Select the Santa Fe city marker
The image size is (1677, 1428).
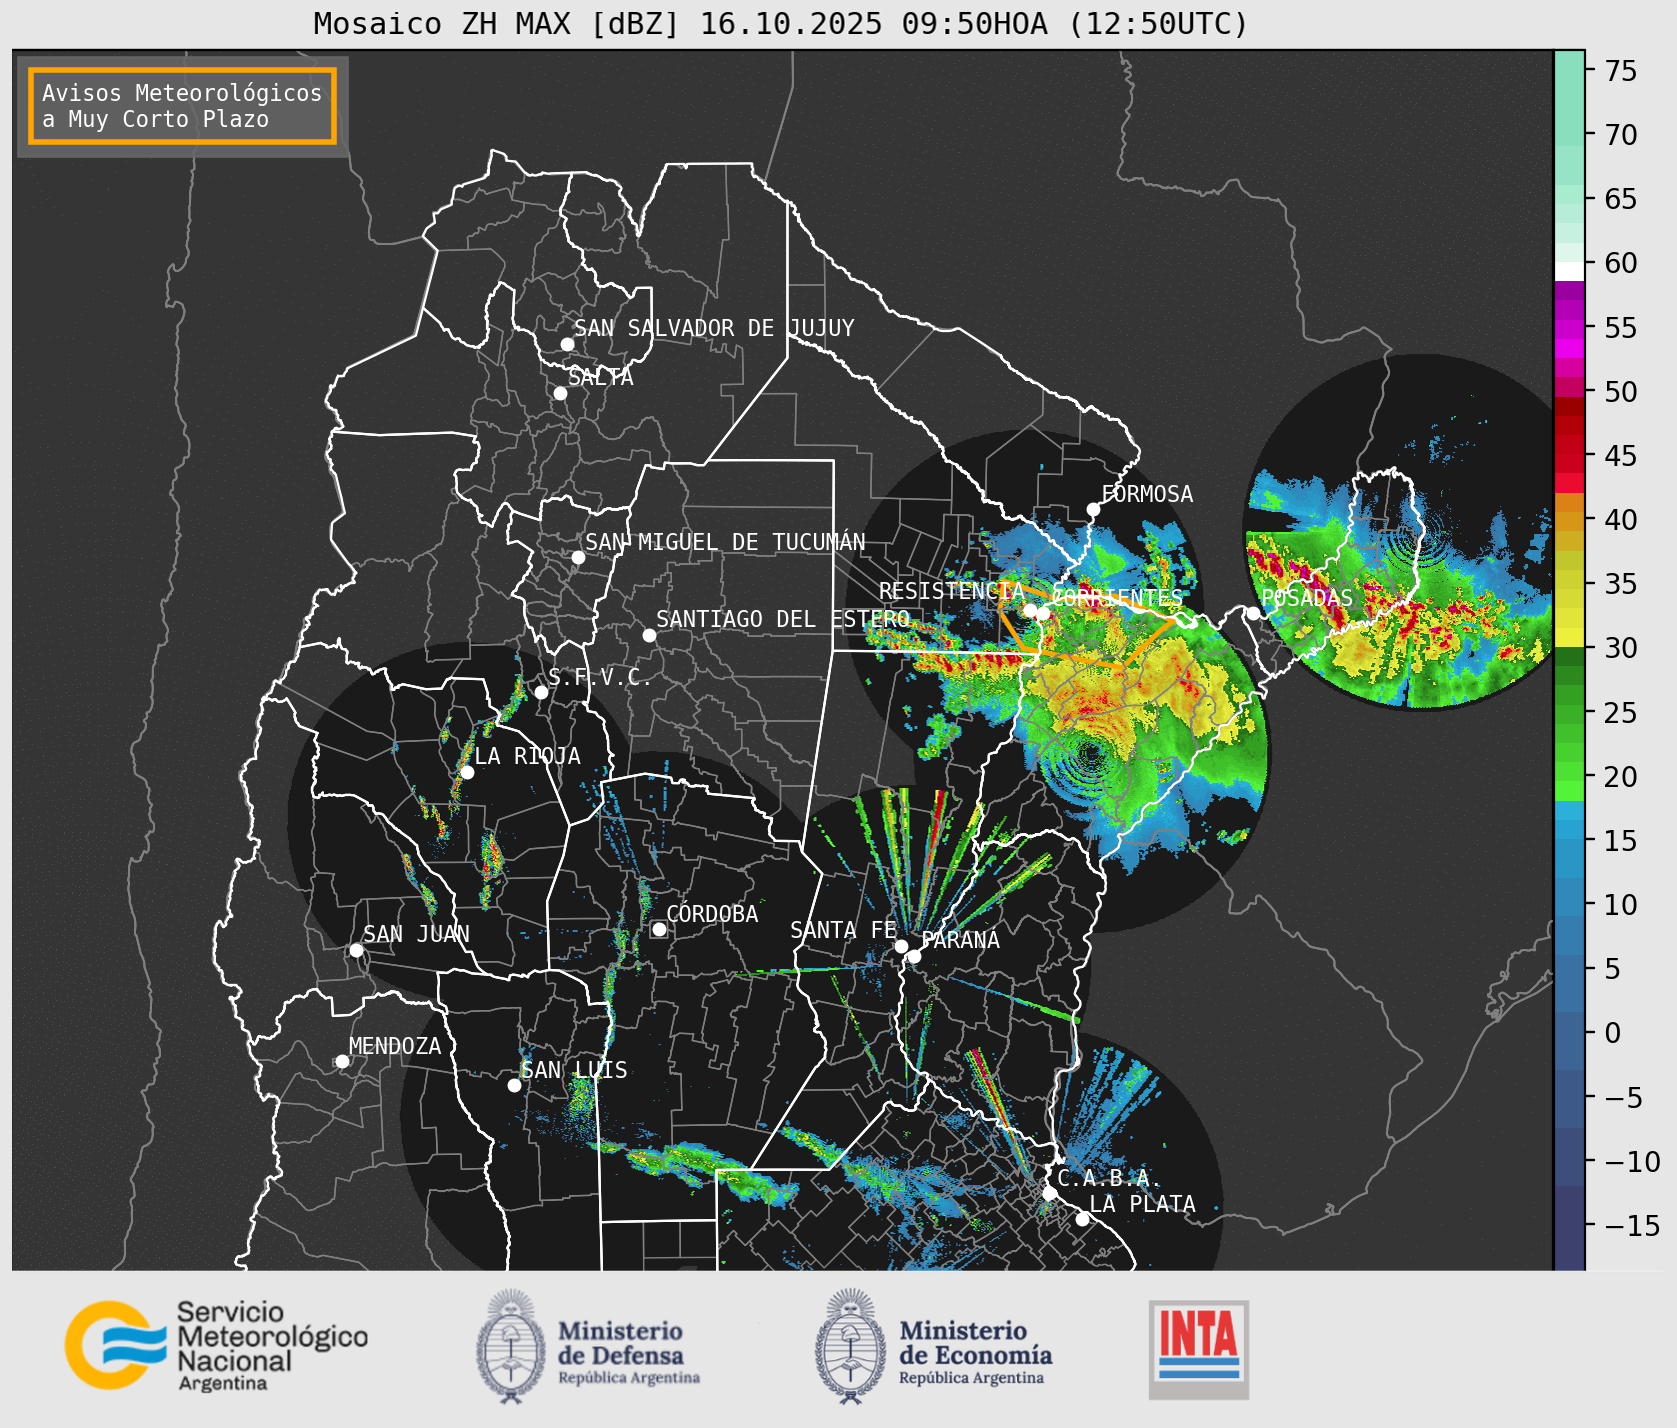tap(901, 946)
